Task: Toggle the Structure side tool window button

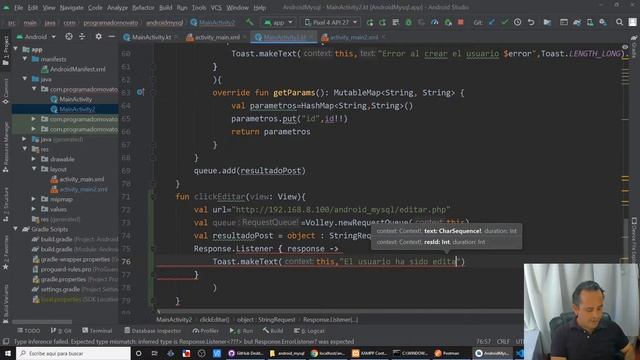Action: [6, 204]
